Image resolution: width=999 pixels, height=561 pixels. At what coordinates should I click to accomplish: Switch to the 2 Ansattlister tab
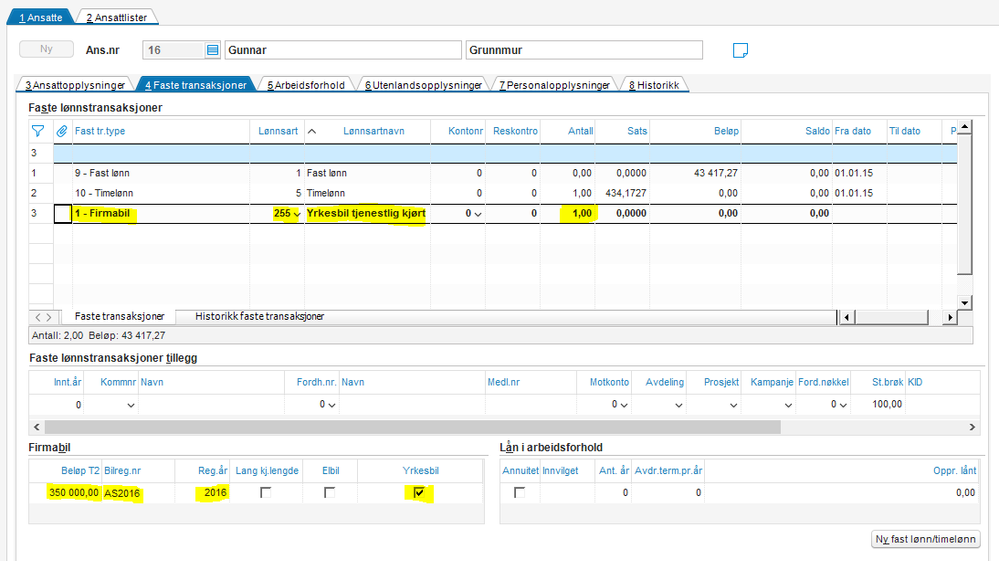(117, 17)
